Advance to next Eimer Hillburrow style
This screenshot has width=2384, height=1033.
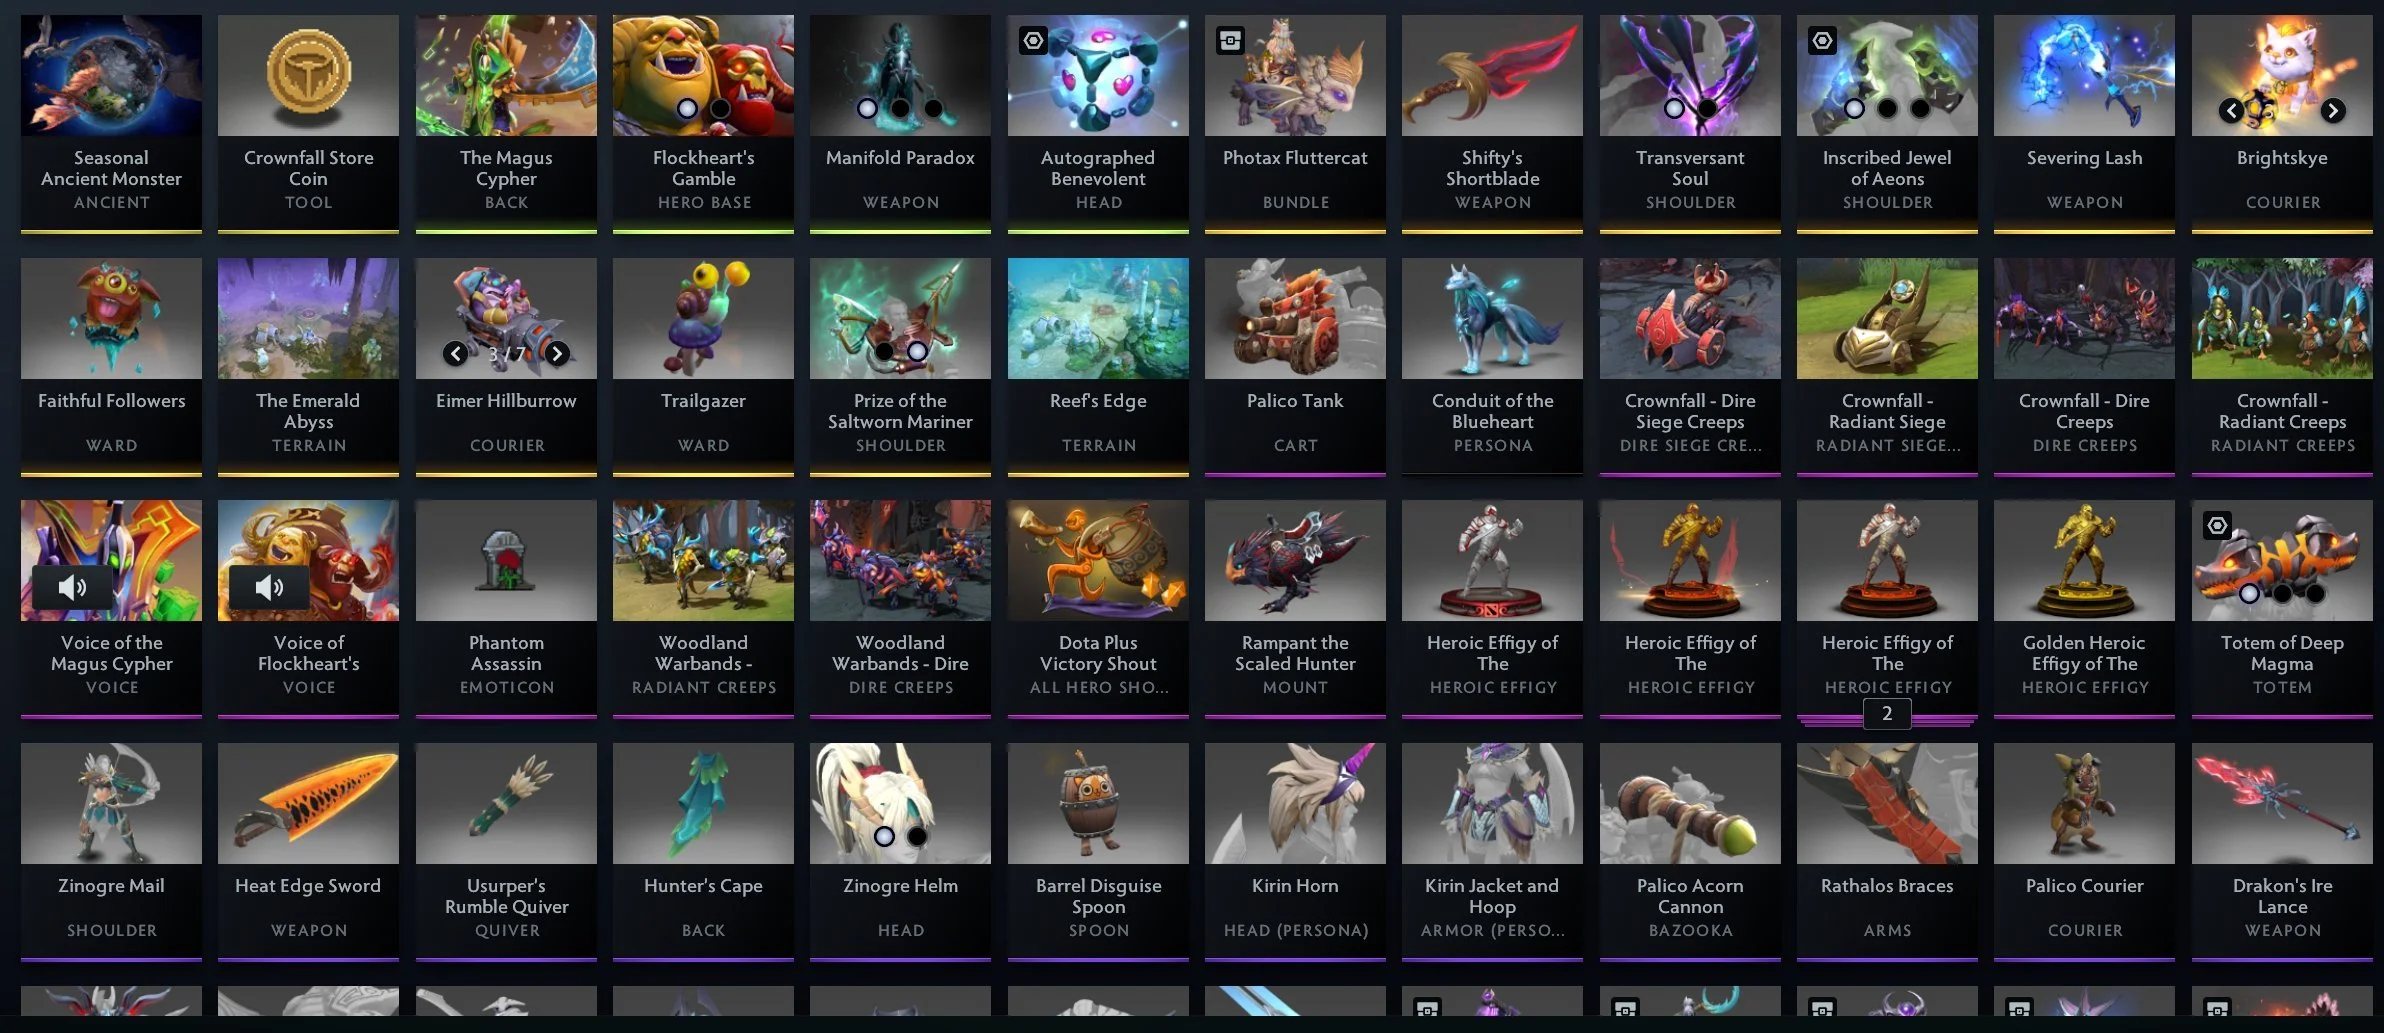[x=557, y=353]
